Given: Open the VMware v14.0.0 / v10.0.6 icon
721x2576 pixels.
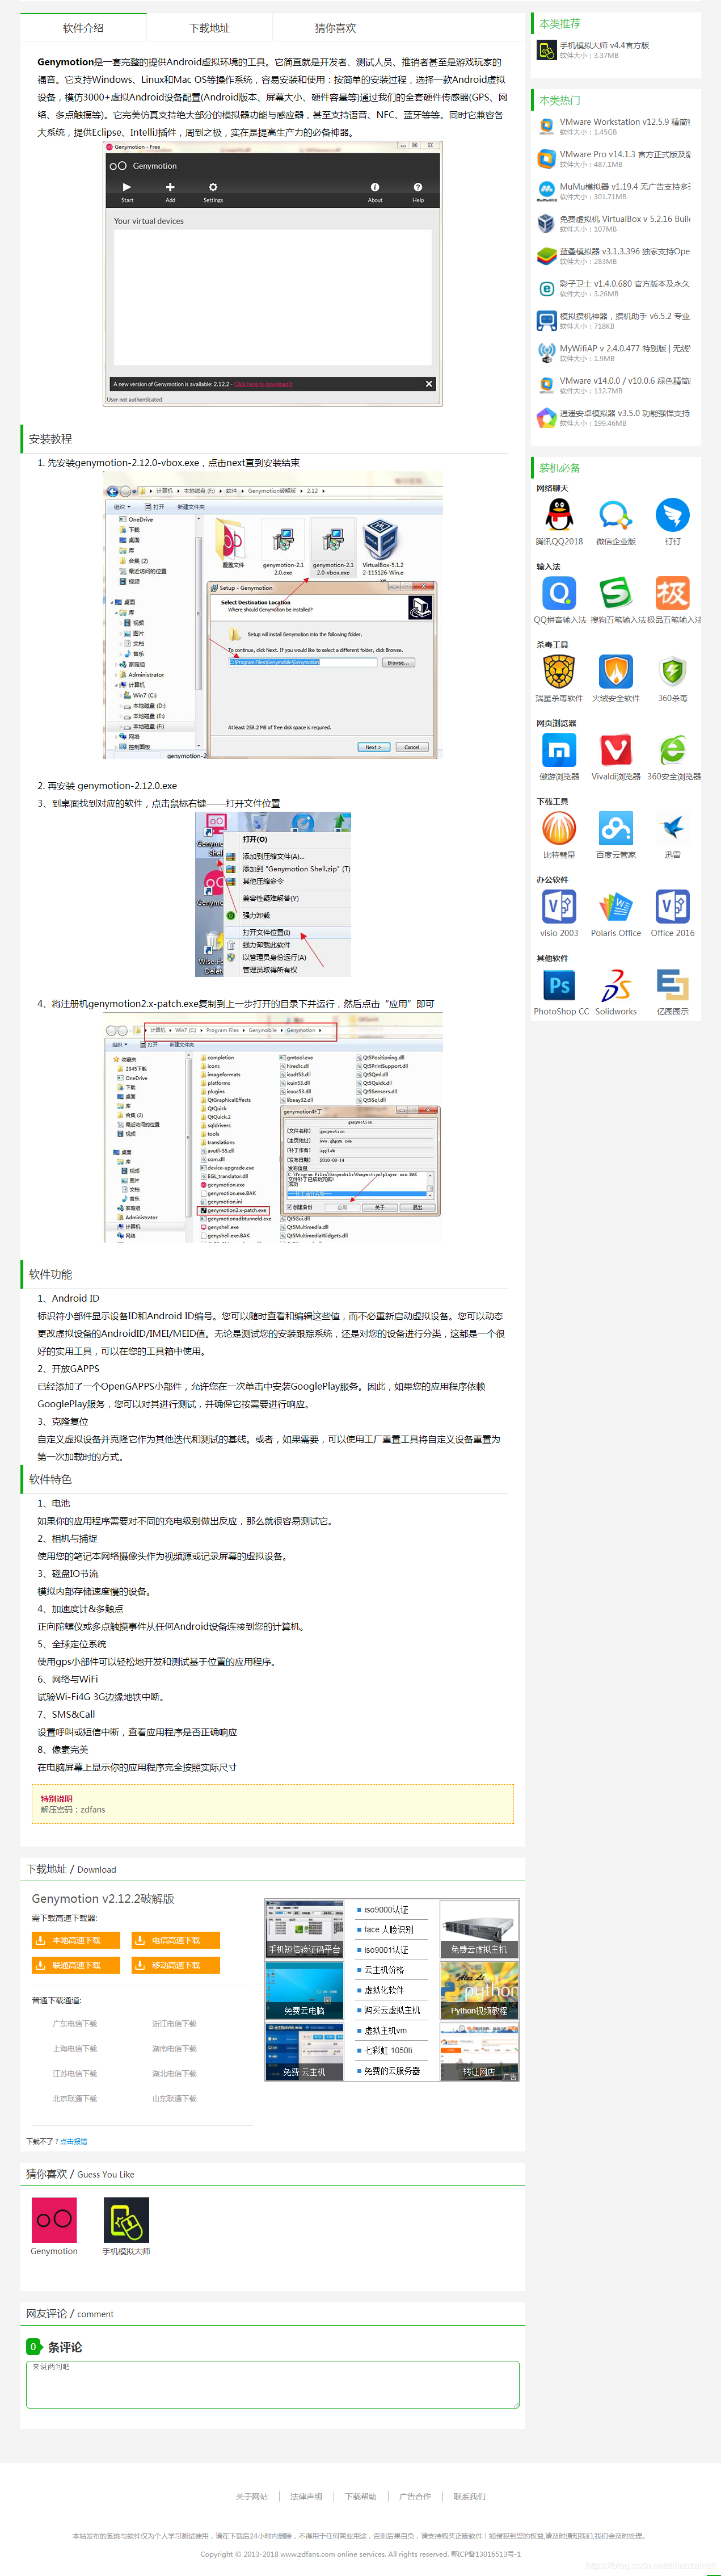Looking at the screenshot, I should pyautogui.click(x=546, y=386).
